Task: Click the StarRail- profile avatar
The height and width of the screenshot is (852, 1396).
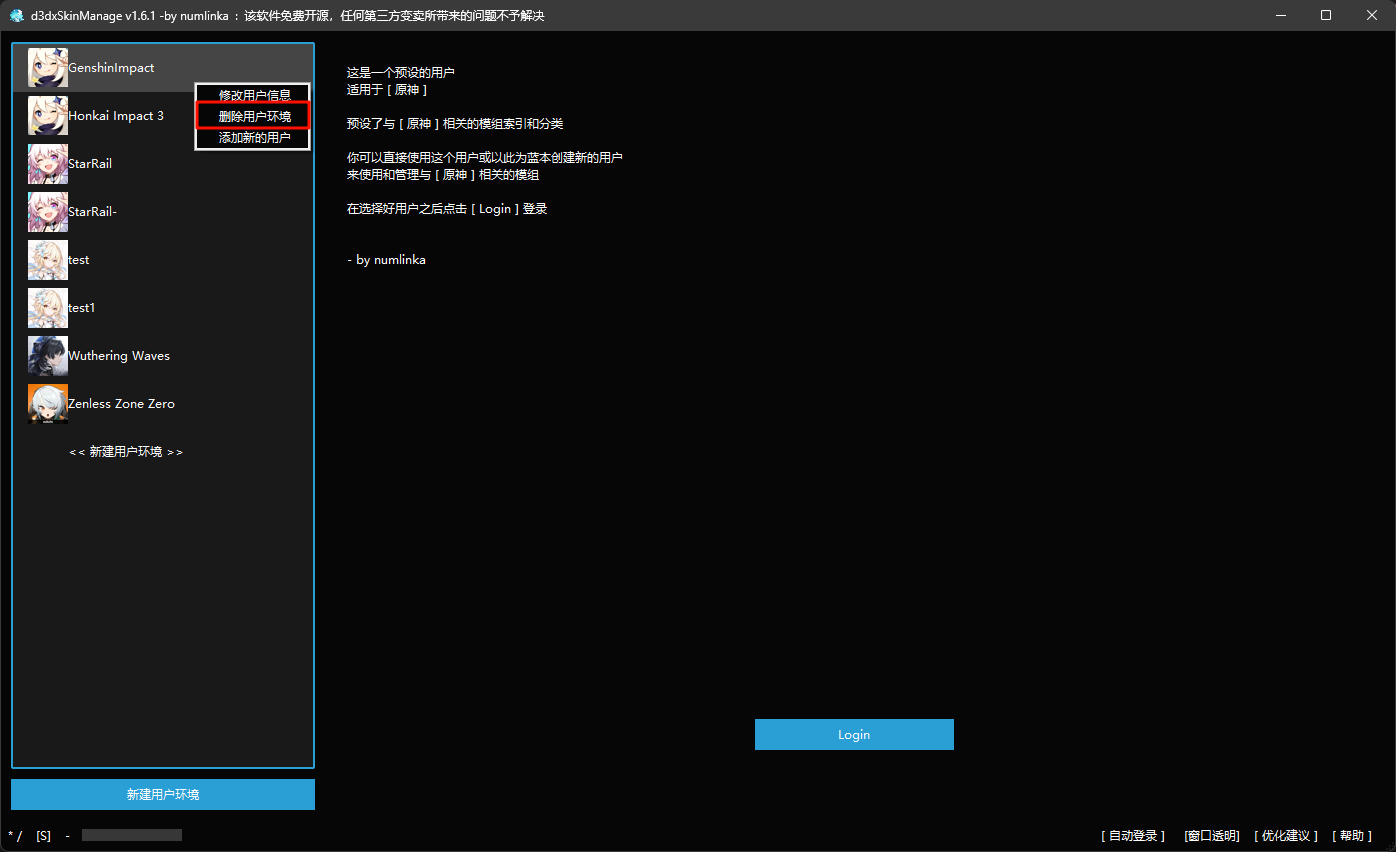Action: 48,212
